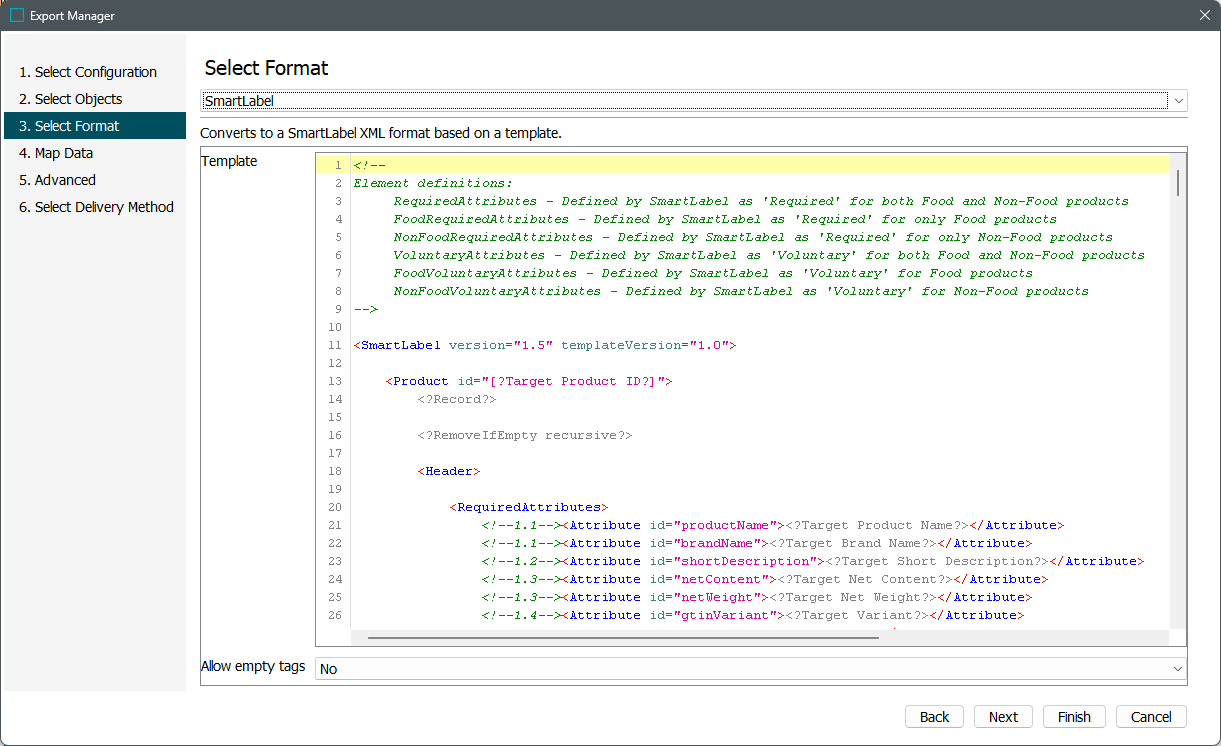Click the template editor horizontal scrollbar
1221x746 pixels.
pos(622,637)
